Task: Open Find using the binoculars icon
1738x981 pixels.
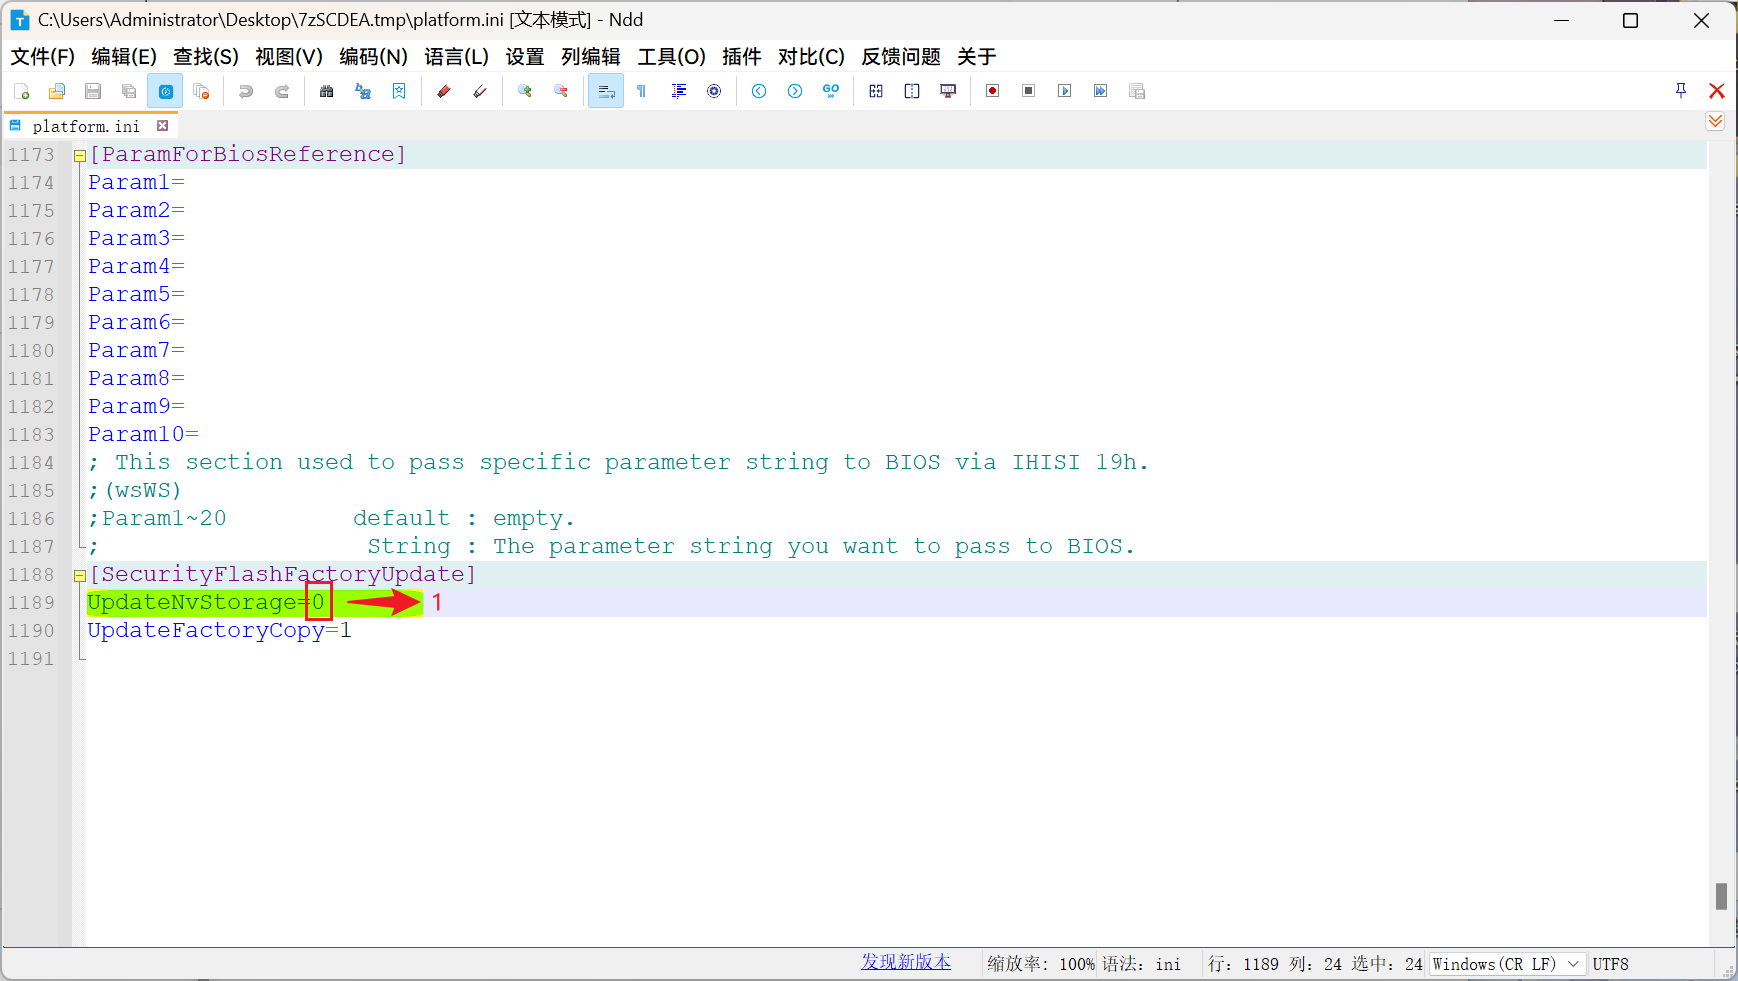Action: 327,91
